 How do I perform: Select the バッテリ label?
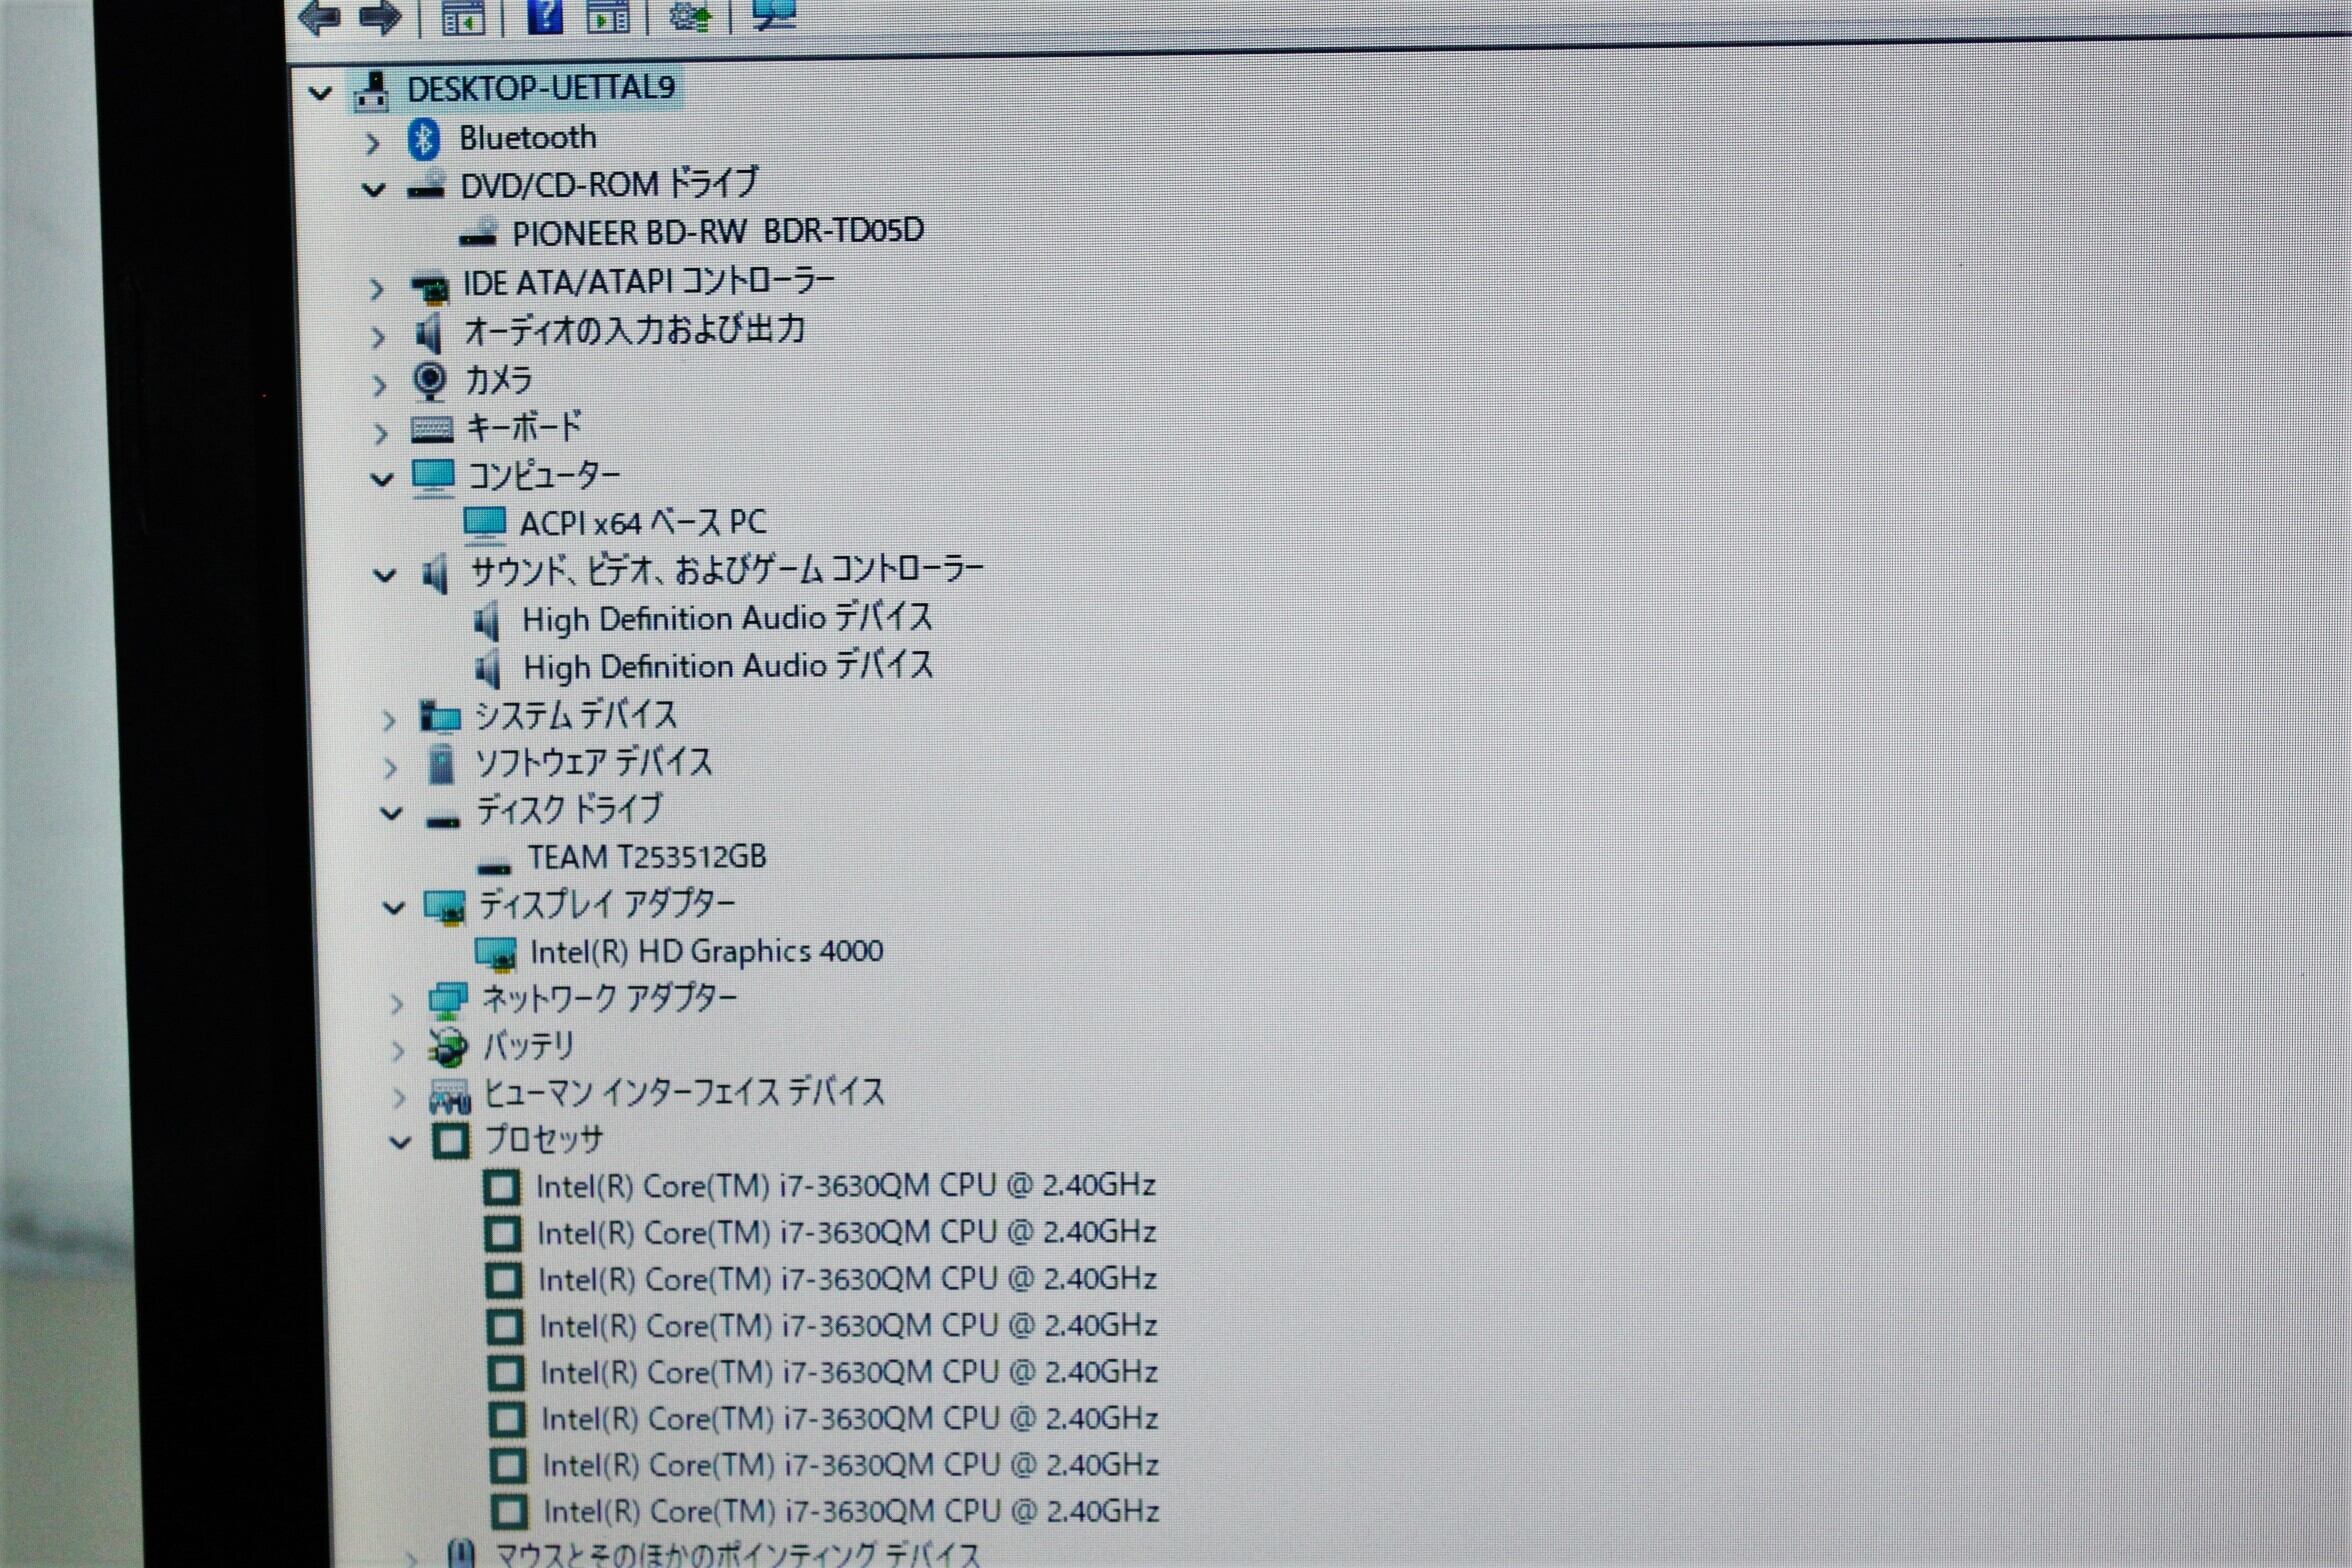528,1047
